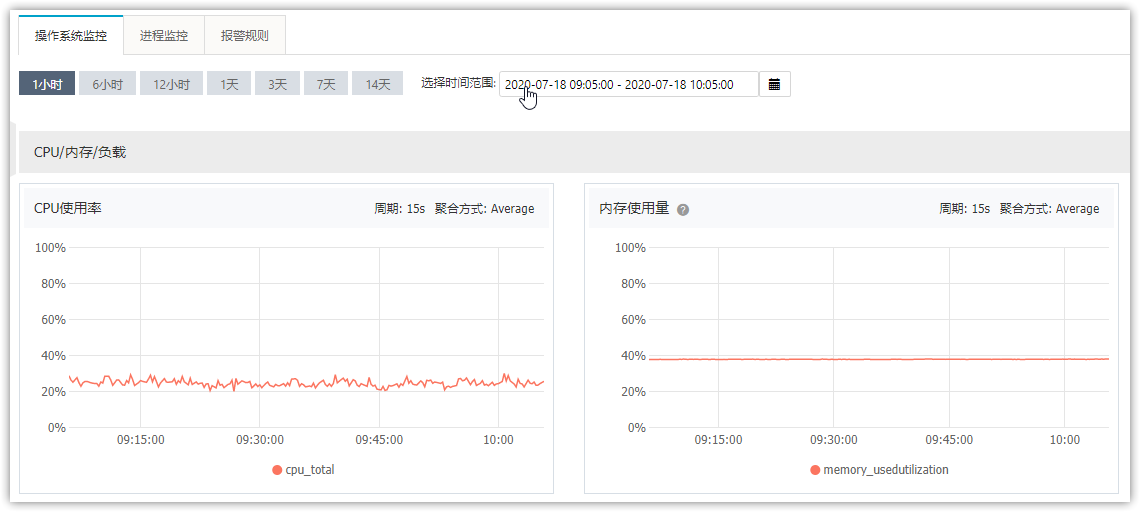Click the time range input field
Image resolution: width=1140 pixels, height=512 pixels.
click(x=628, y=84)
